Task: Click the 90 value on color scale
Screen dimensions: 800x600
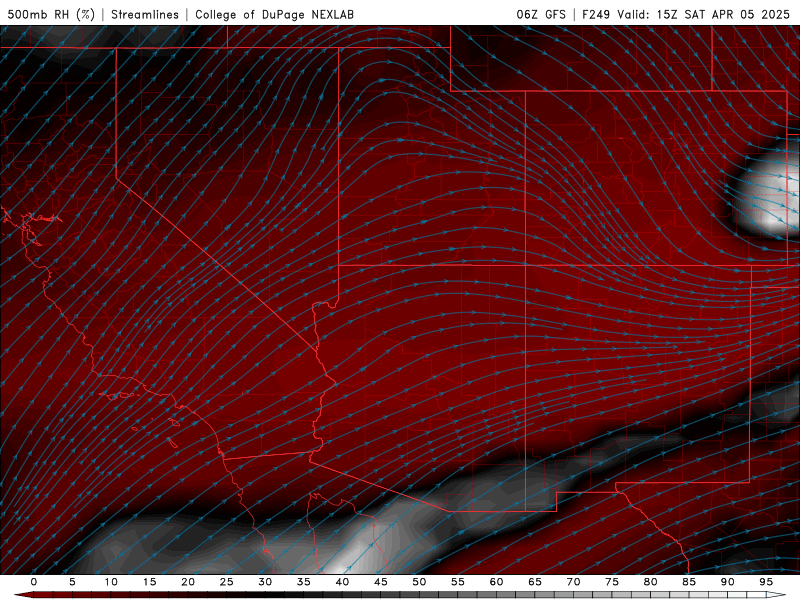Action: [x=727, y=582]
